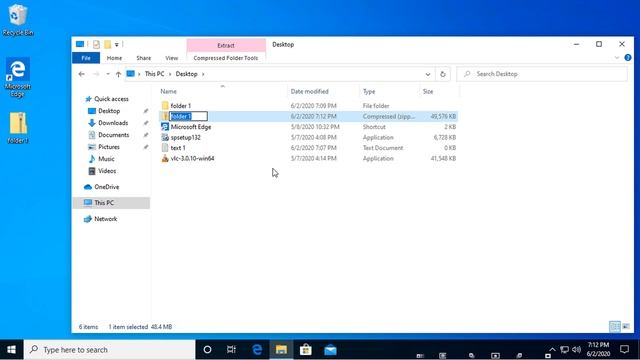Open network status tray icon
640x360 pixels.
(x=564, y=349)
